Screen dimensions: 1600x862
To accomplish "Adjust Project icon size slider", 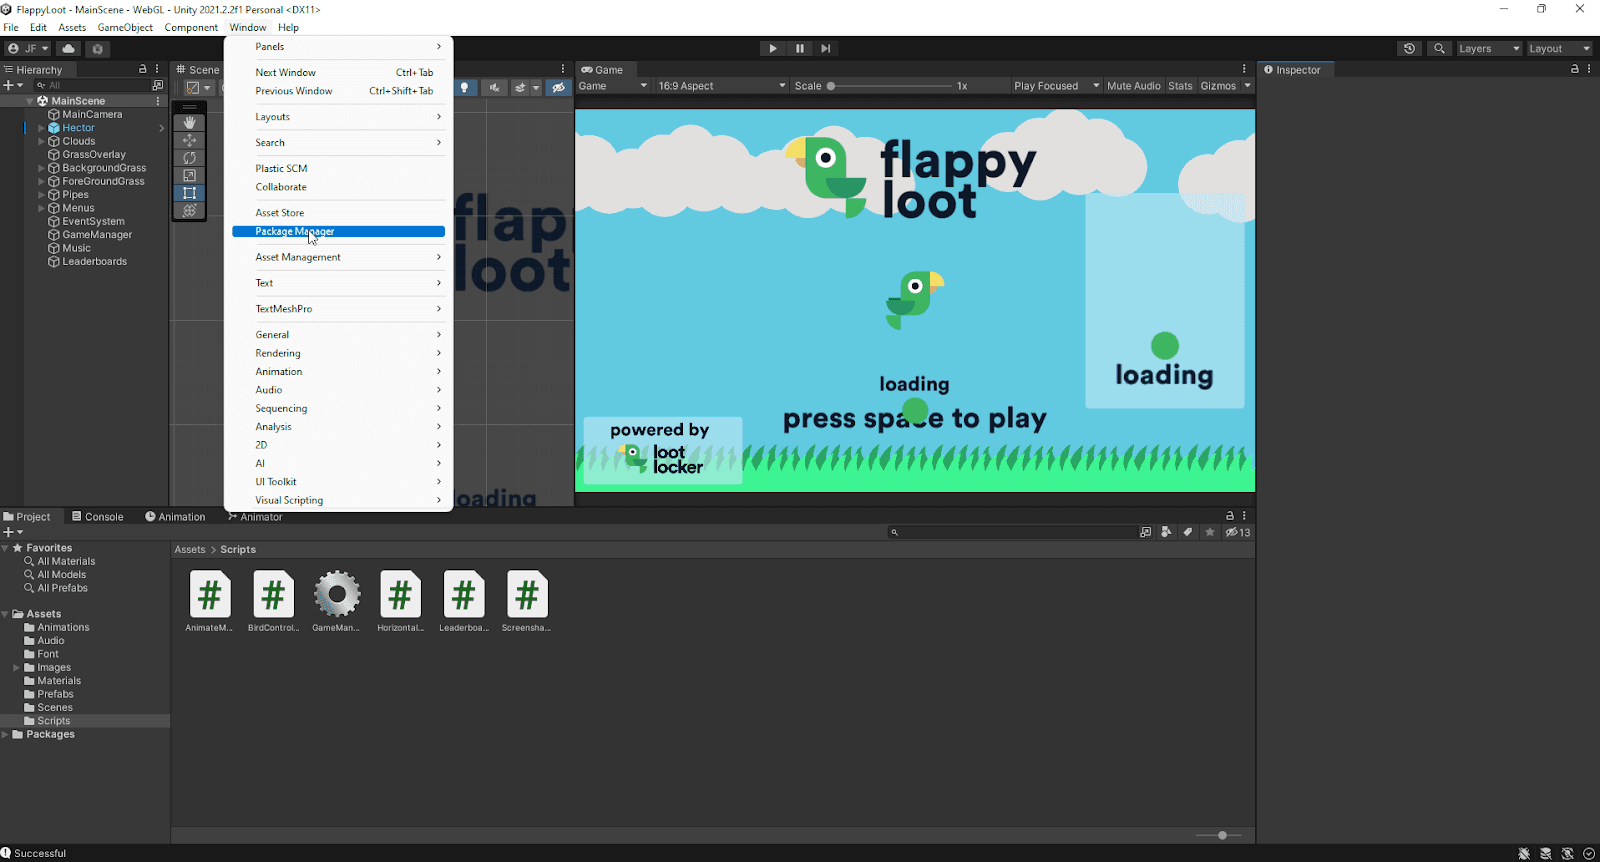I will pyautogui.click(x=1218, y=835).
